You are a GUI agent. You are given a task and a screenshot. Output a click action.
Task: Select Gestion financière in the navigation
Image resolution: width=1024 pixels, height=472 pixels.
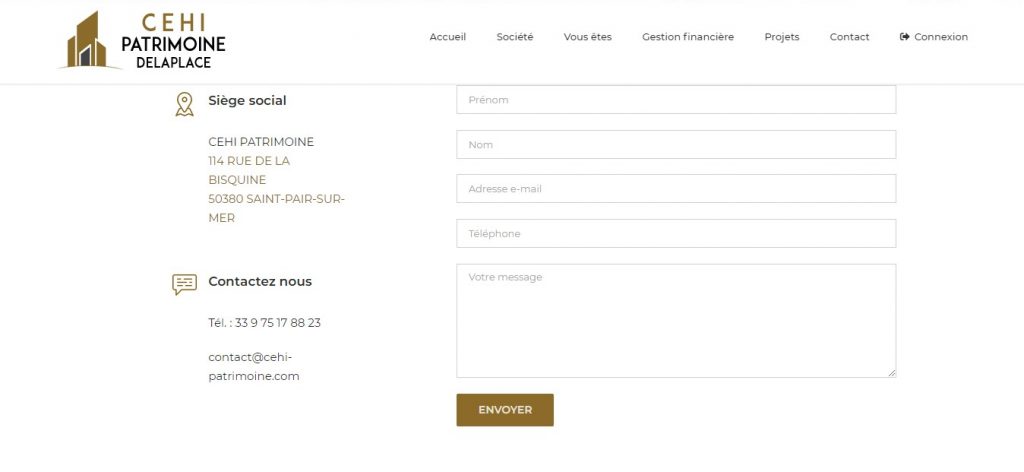pos(687,37)
